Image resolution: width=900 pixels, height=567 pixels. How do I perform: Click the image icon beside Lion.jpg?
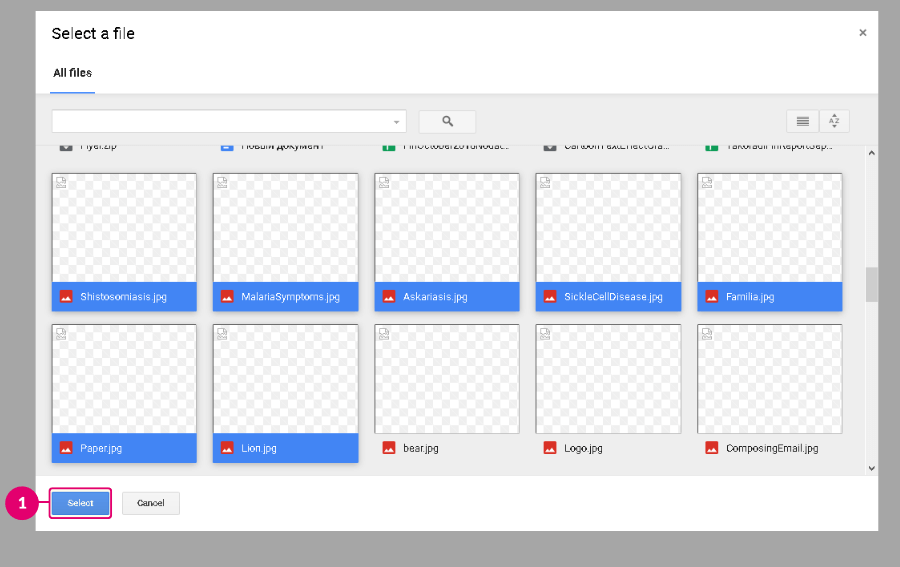tap(227, 448)
